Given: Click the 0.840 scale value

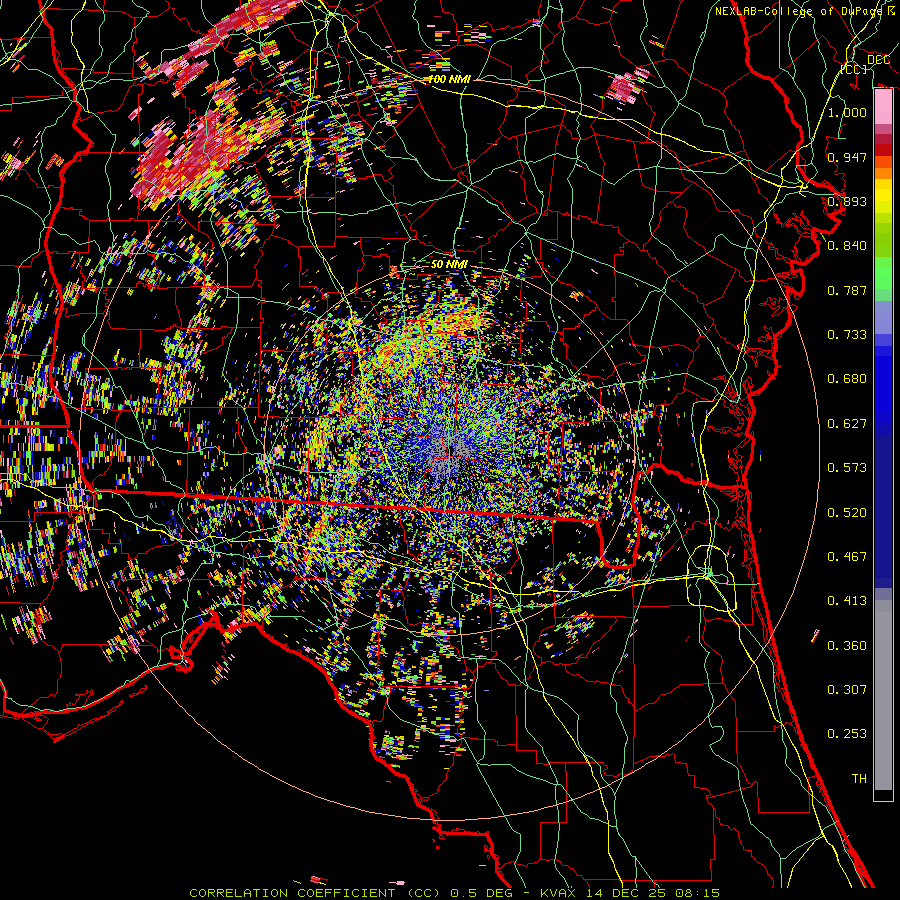Looking at the screenshot, I should [847, 246].
